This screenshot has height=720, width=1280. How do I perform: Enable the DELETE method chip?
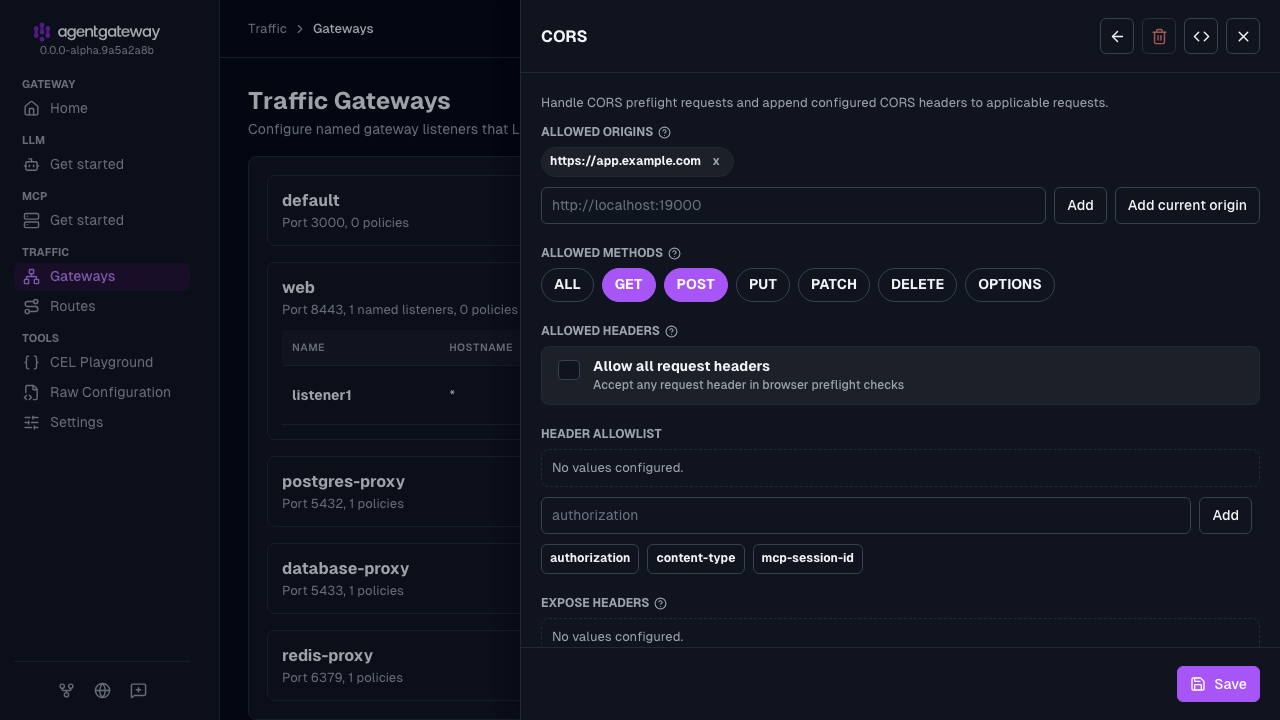point(917,285)
